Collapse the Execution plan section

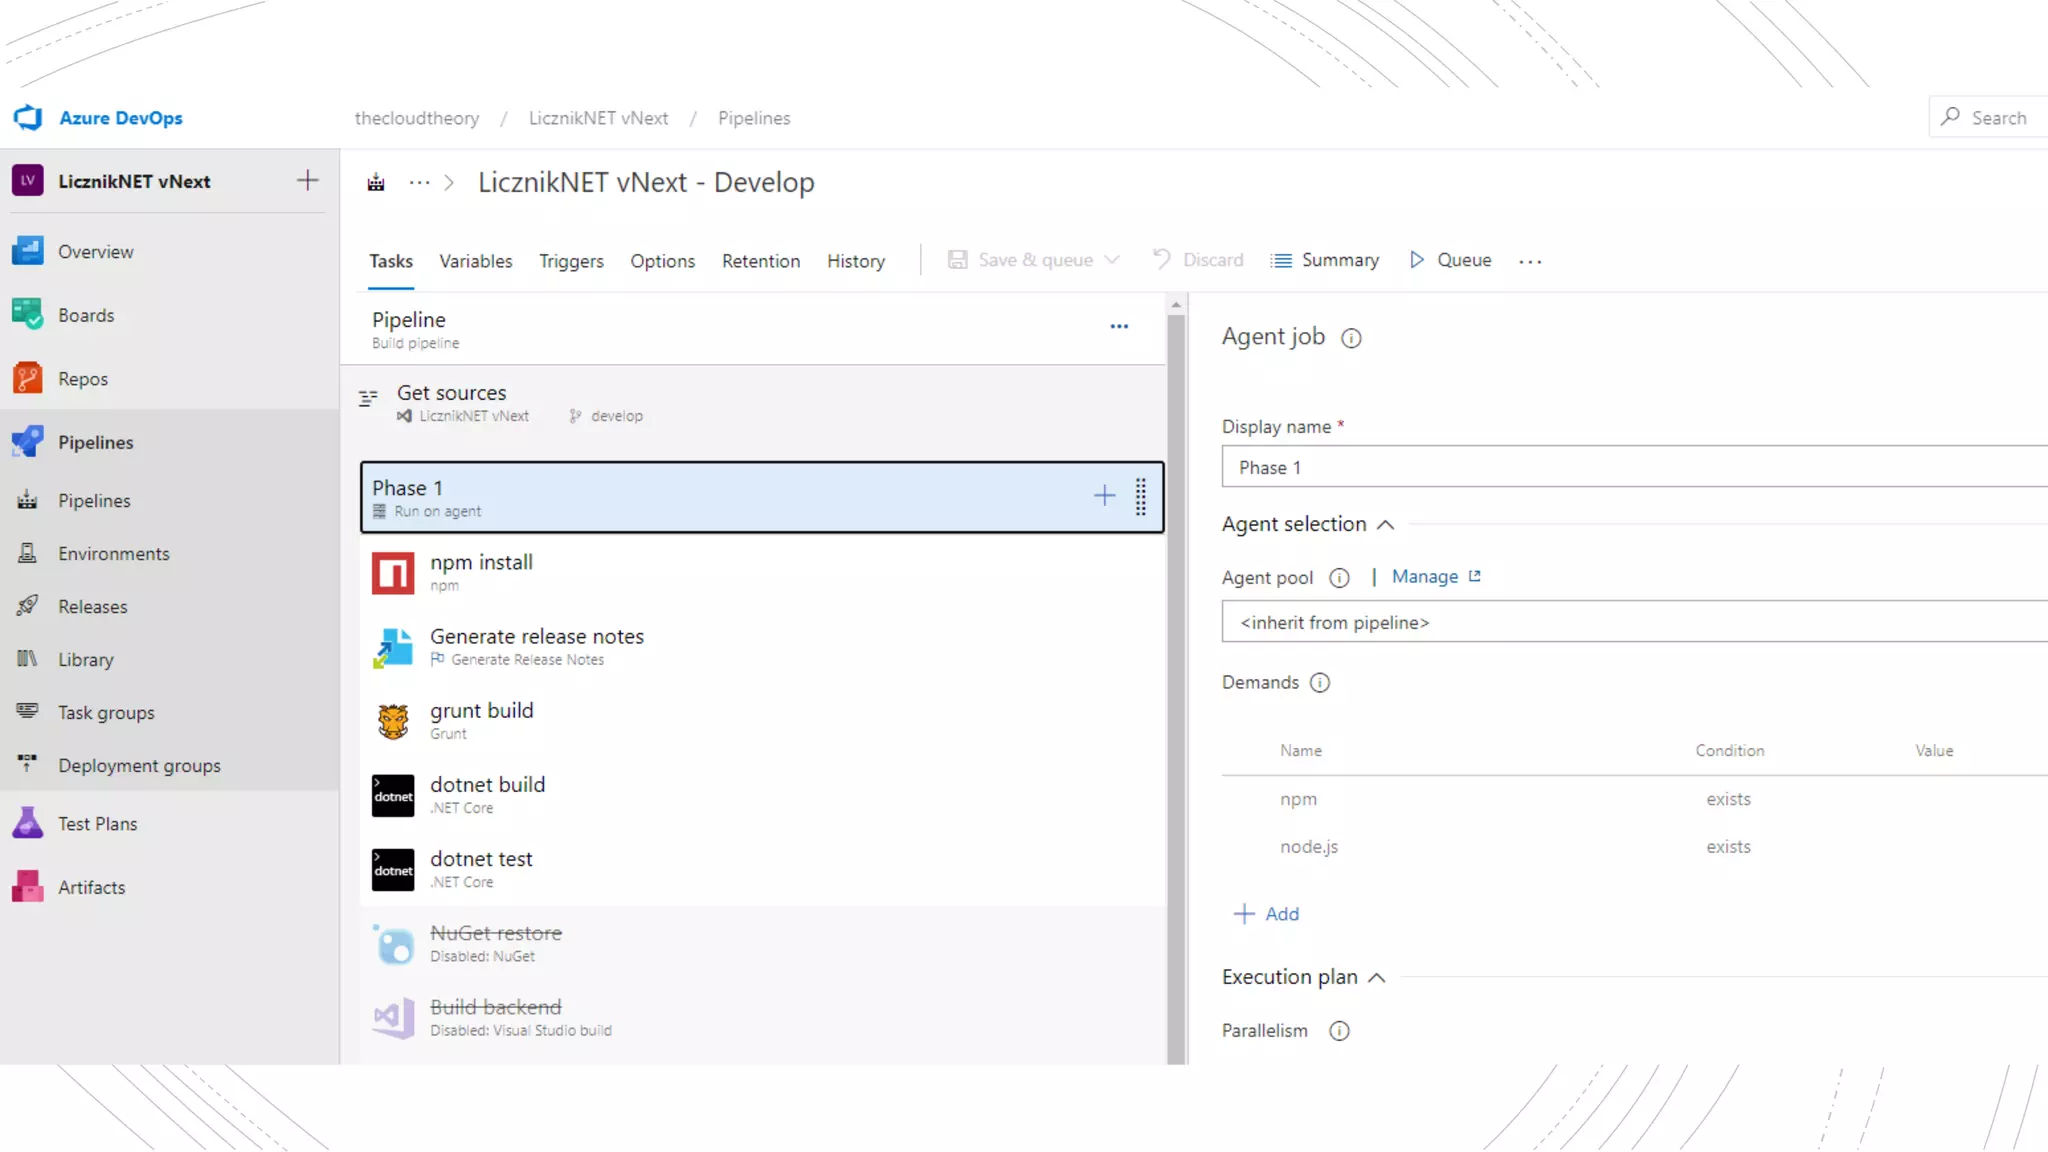[1377, 978]
